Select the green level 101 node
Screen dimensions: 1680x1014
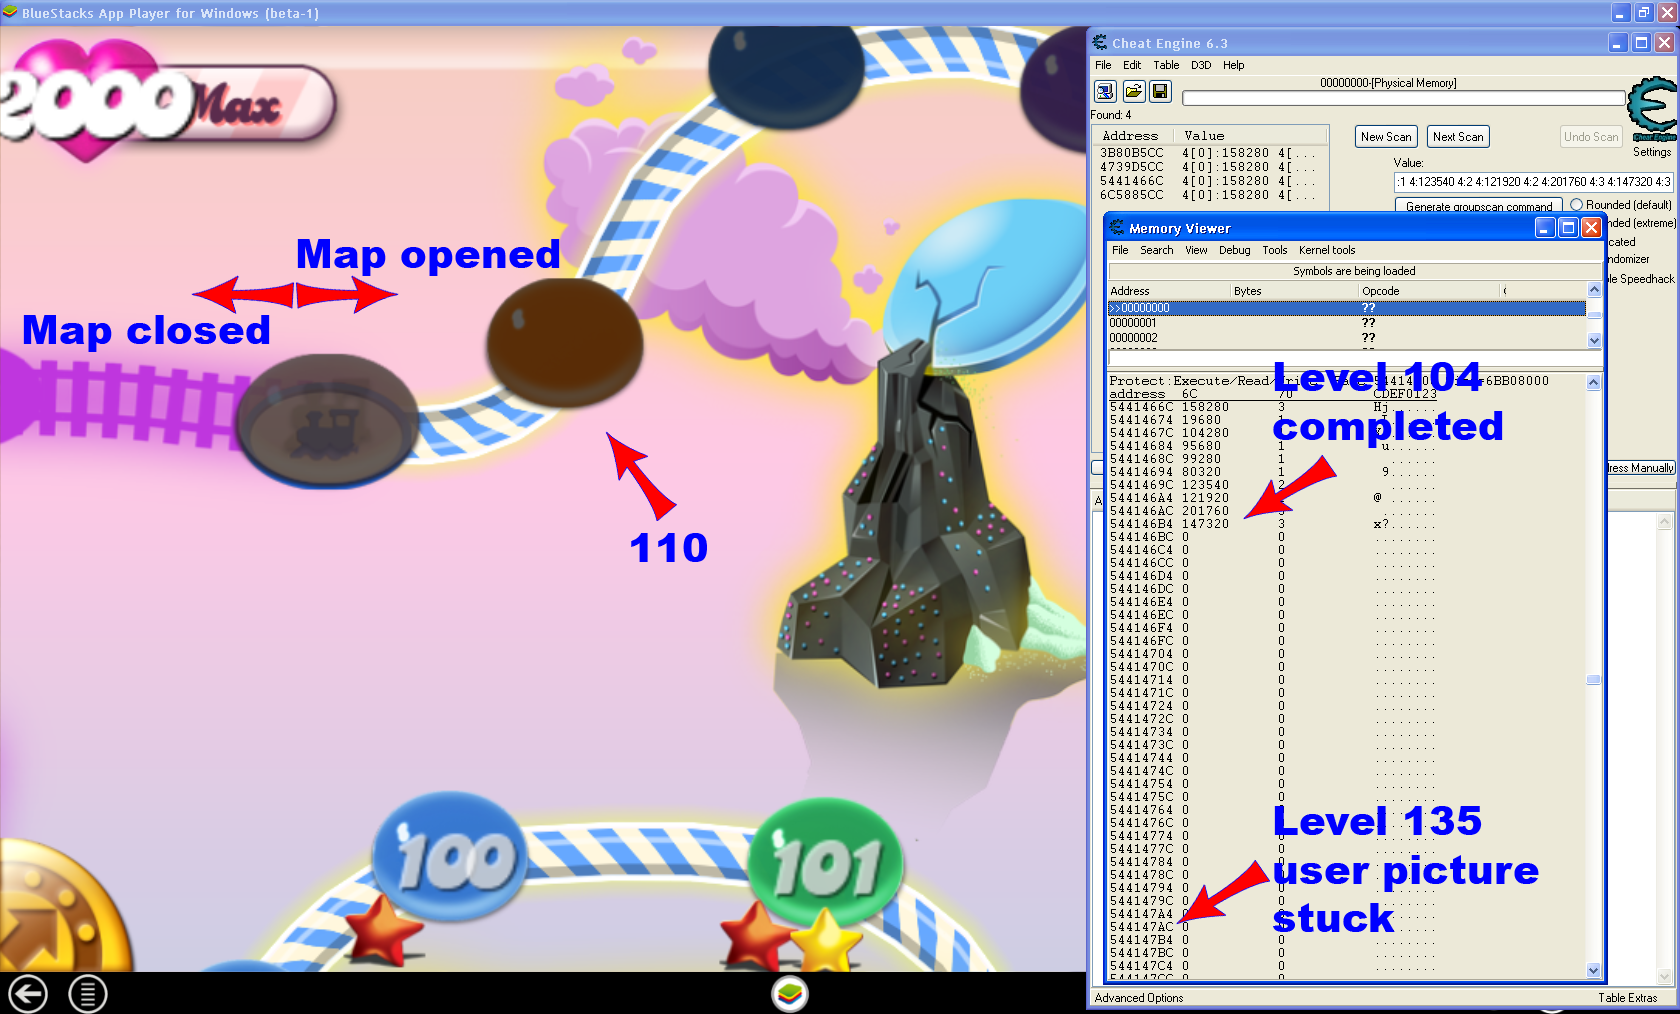[x=826, y=864]
